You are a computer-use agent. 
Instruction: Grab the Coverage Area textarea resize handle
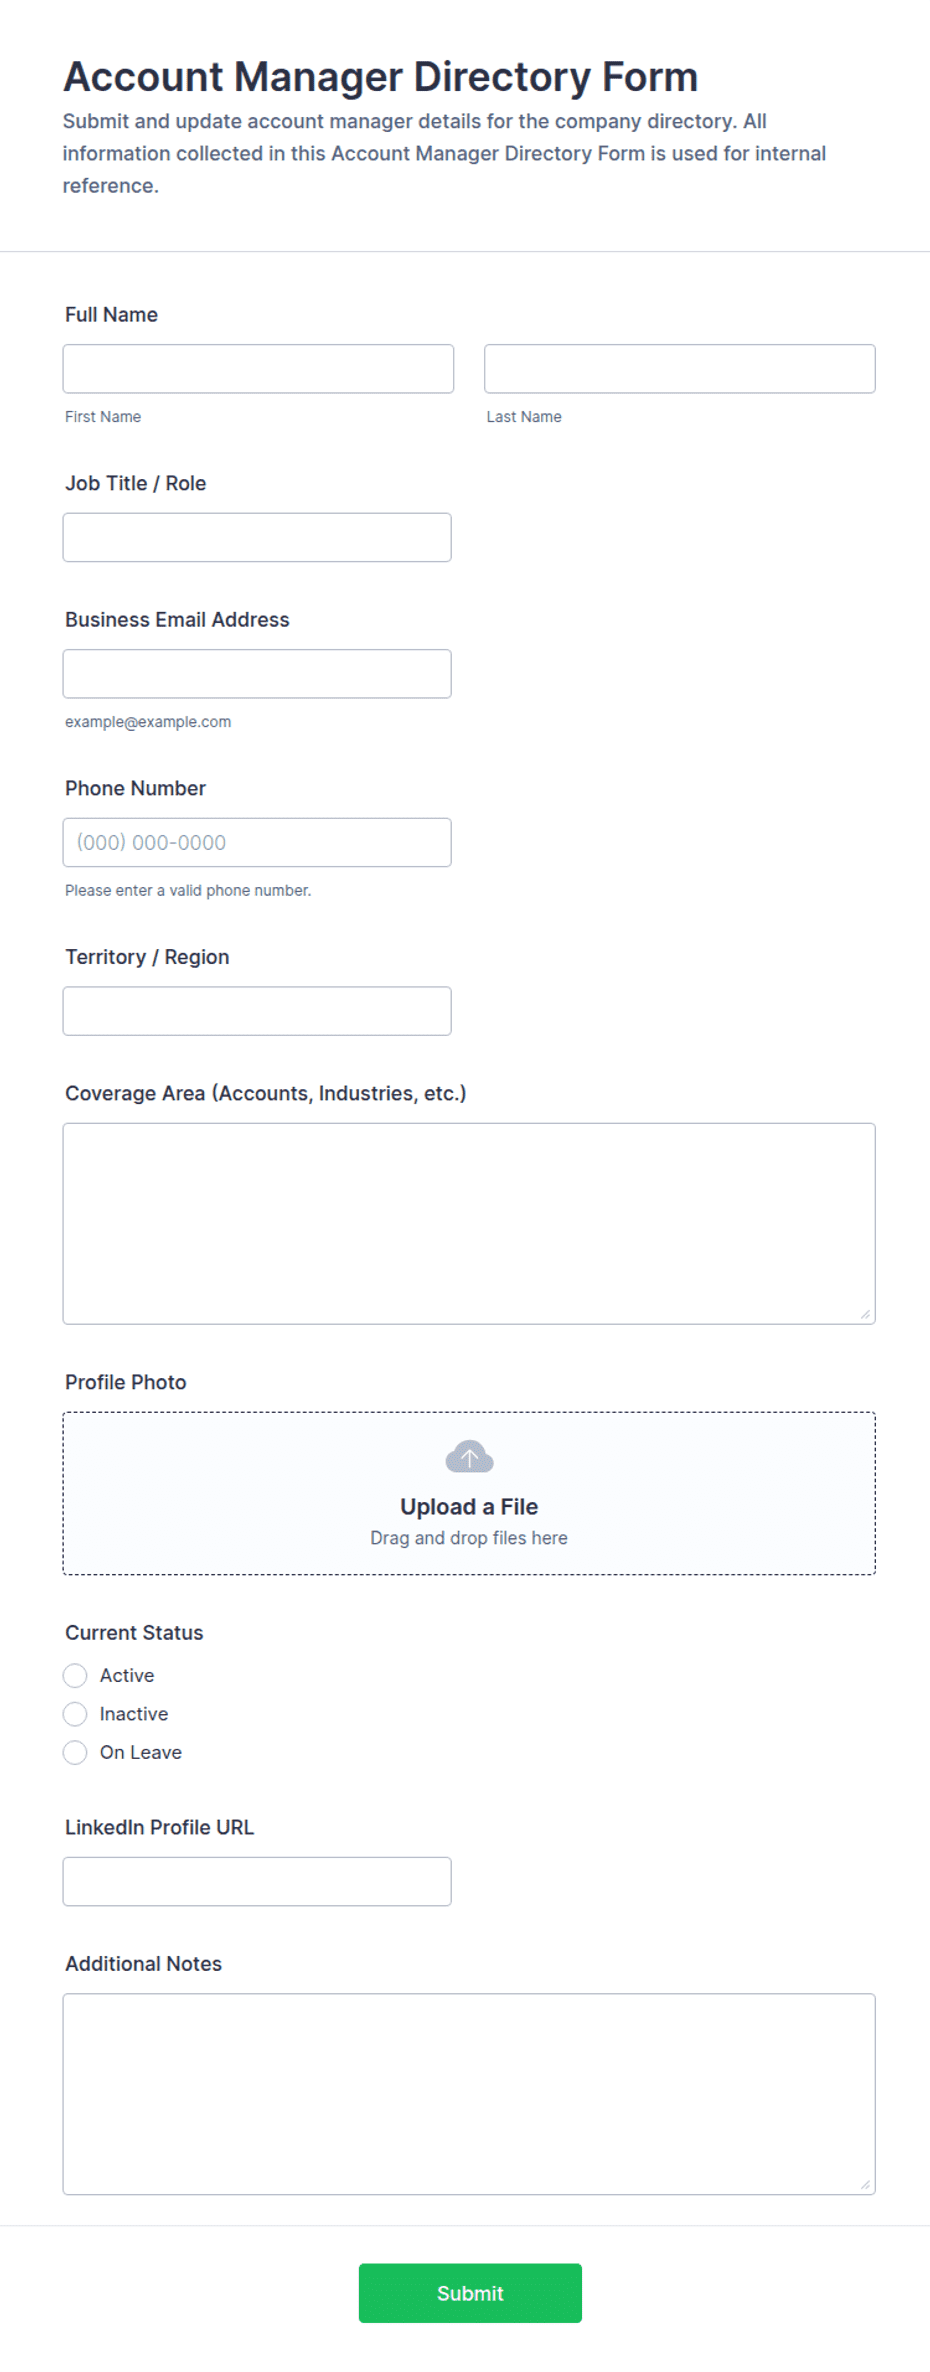point(865,1314)
